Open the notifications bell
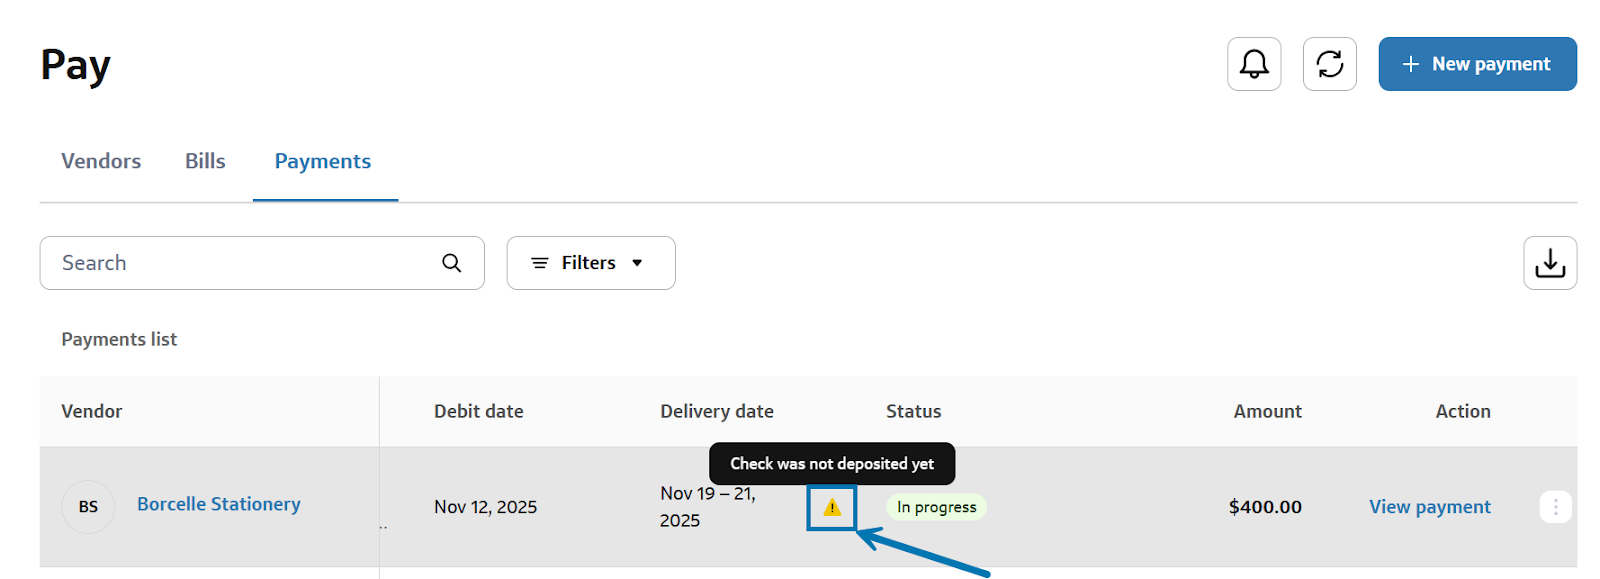 point(1254,64)
